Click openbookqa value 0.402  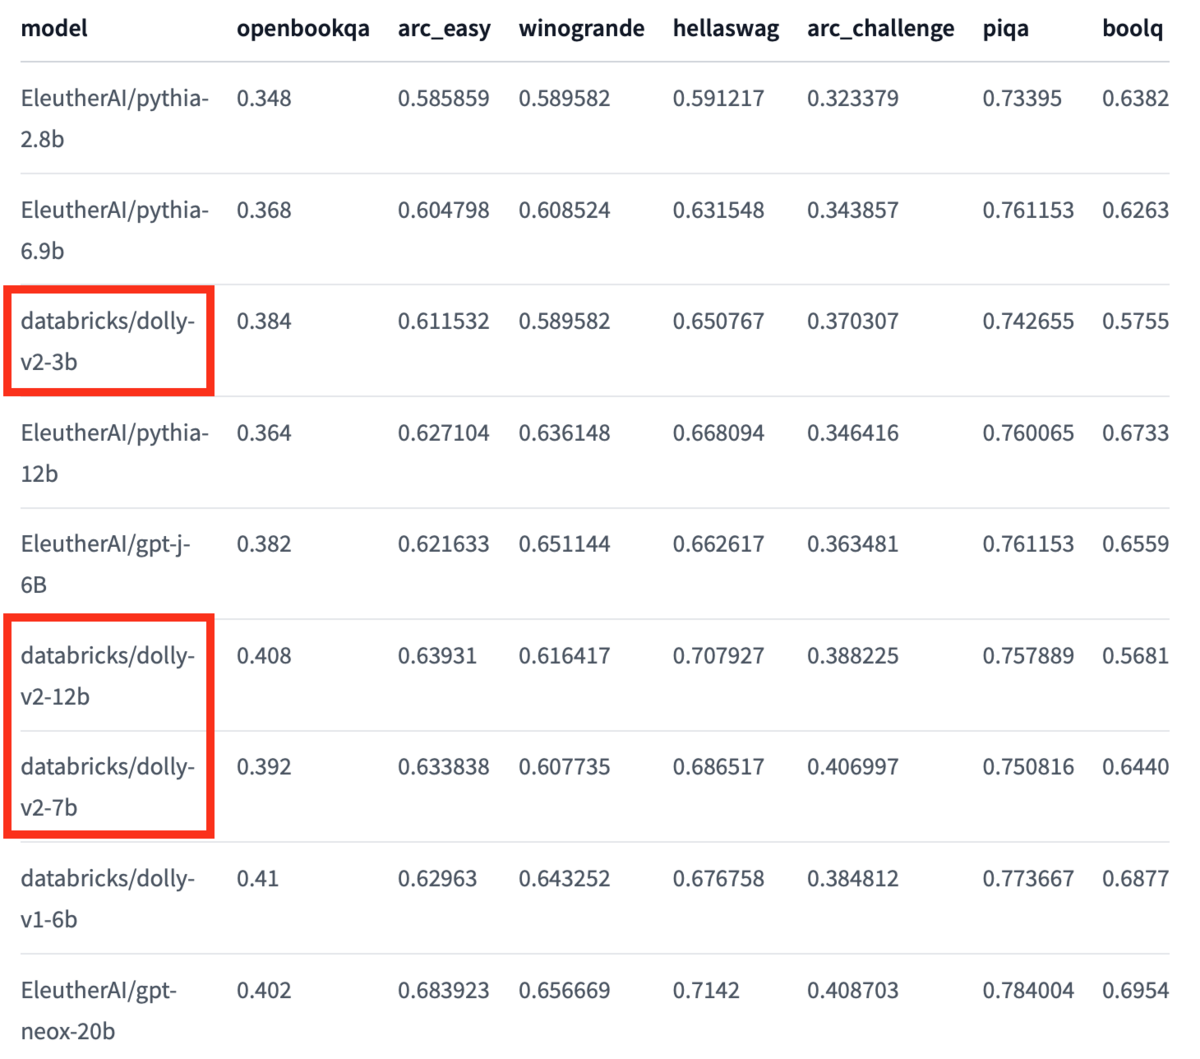coord(264,990)
